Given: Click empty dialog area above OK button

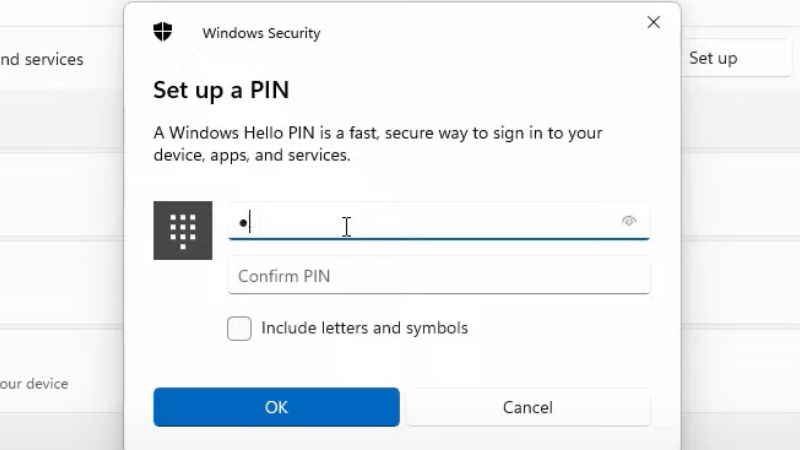Looking at the screenshot, I should (x=402, y=365).
